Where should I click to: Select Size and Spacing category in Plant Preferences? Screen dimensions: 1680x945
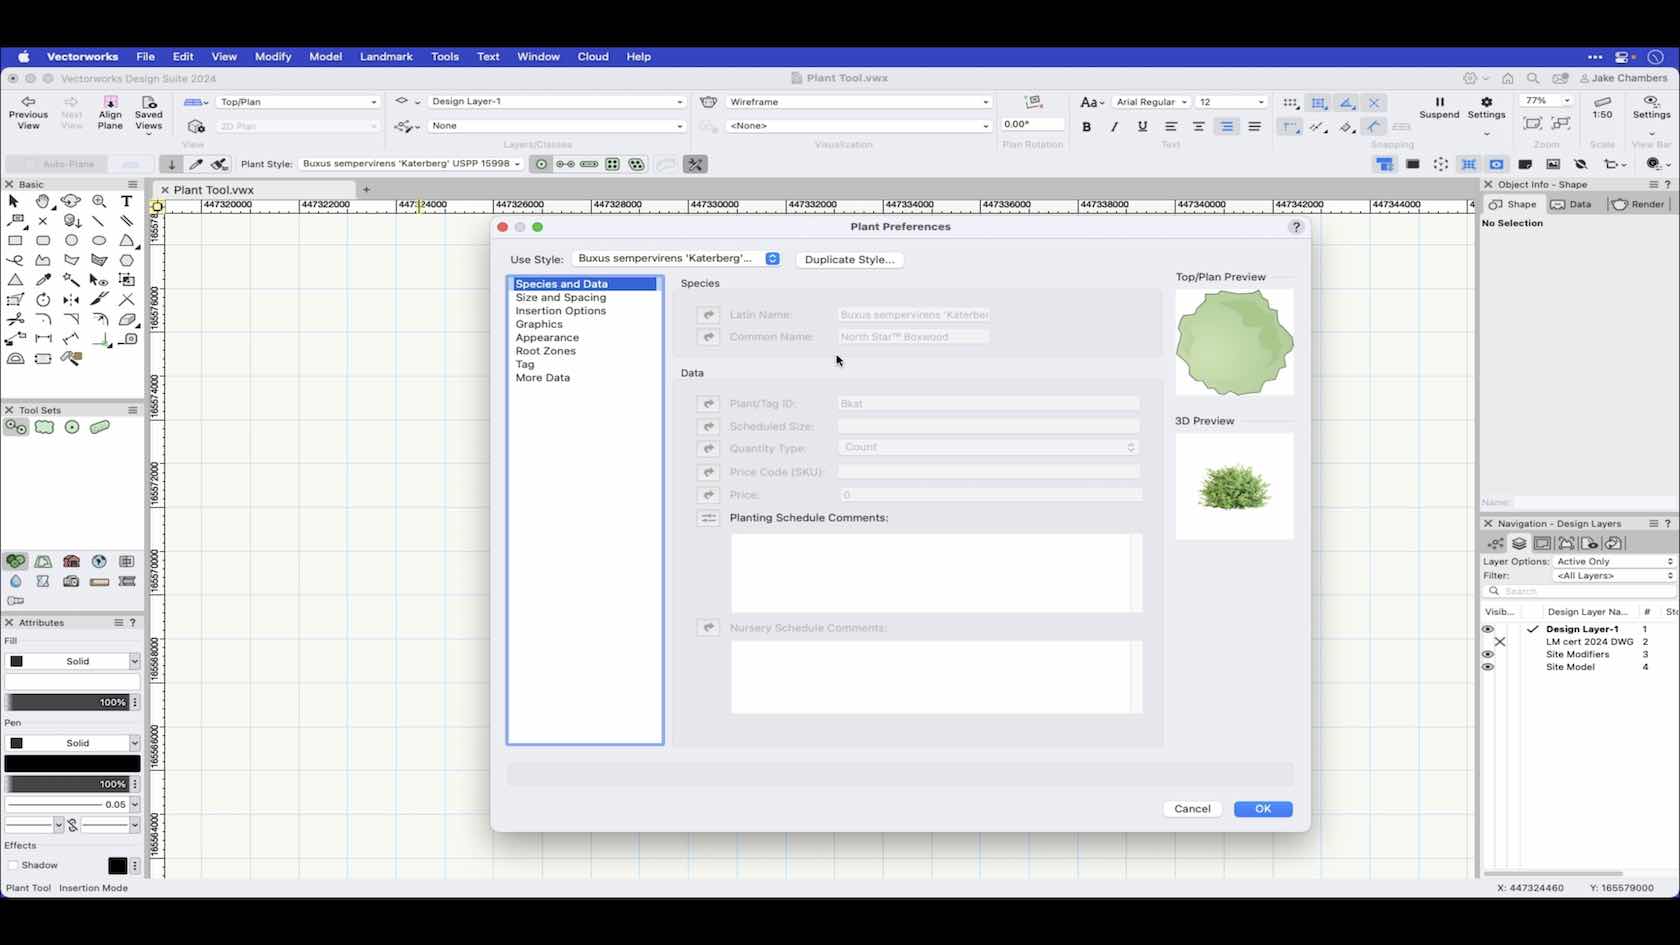pyautogui.click(x=560, y=297)
